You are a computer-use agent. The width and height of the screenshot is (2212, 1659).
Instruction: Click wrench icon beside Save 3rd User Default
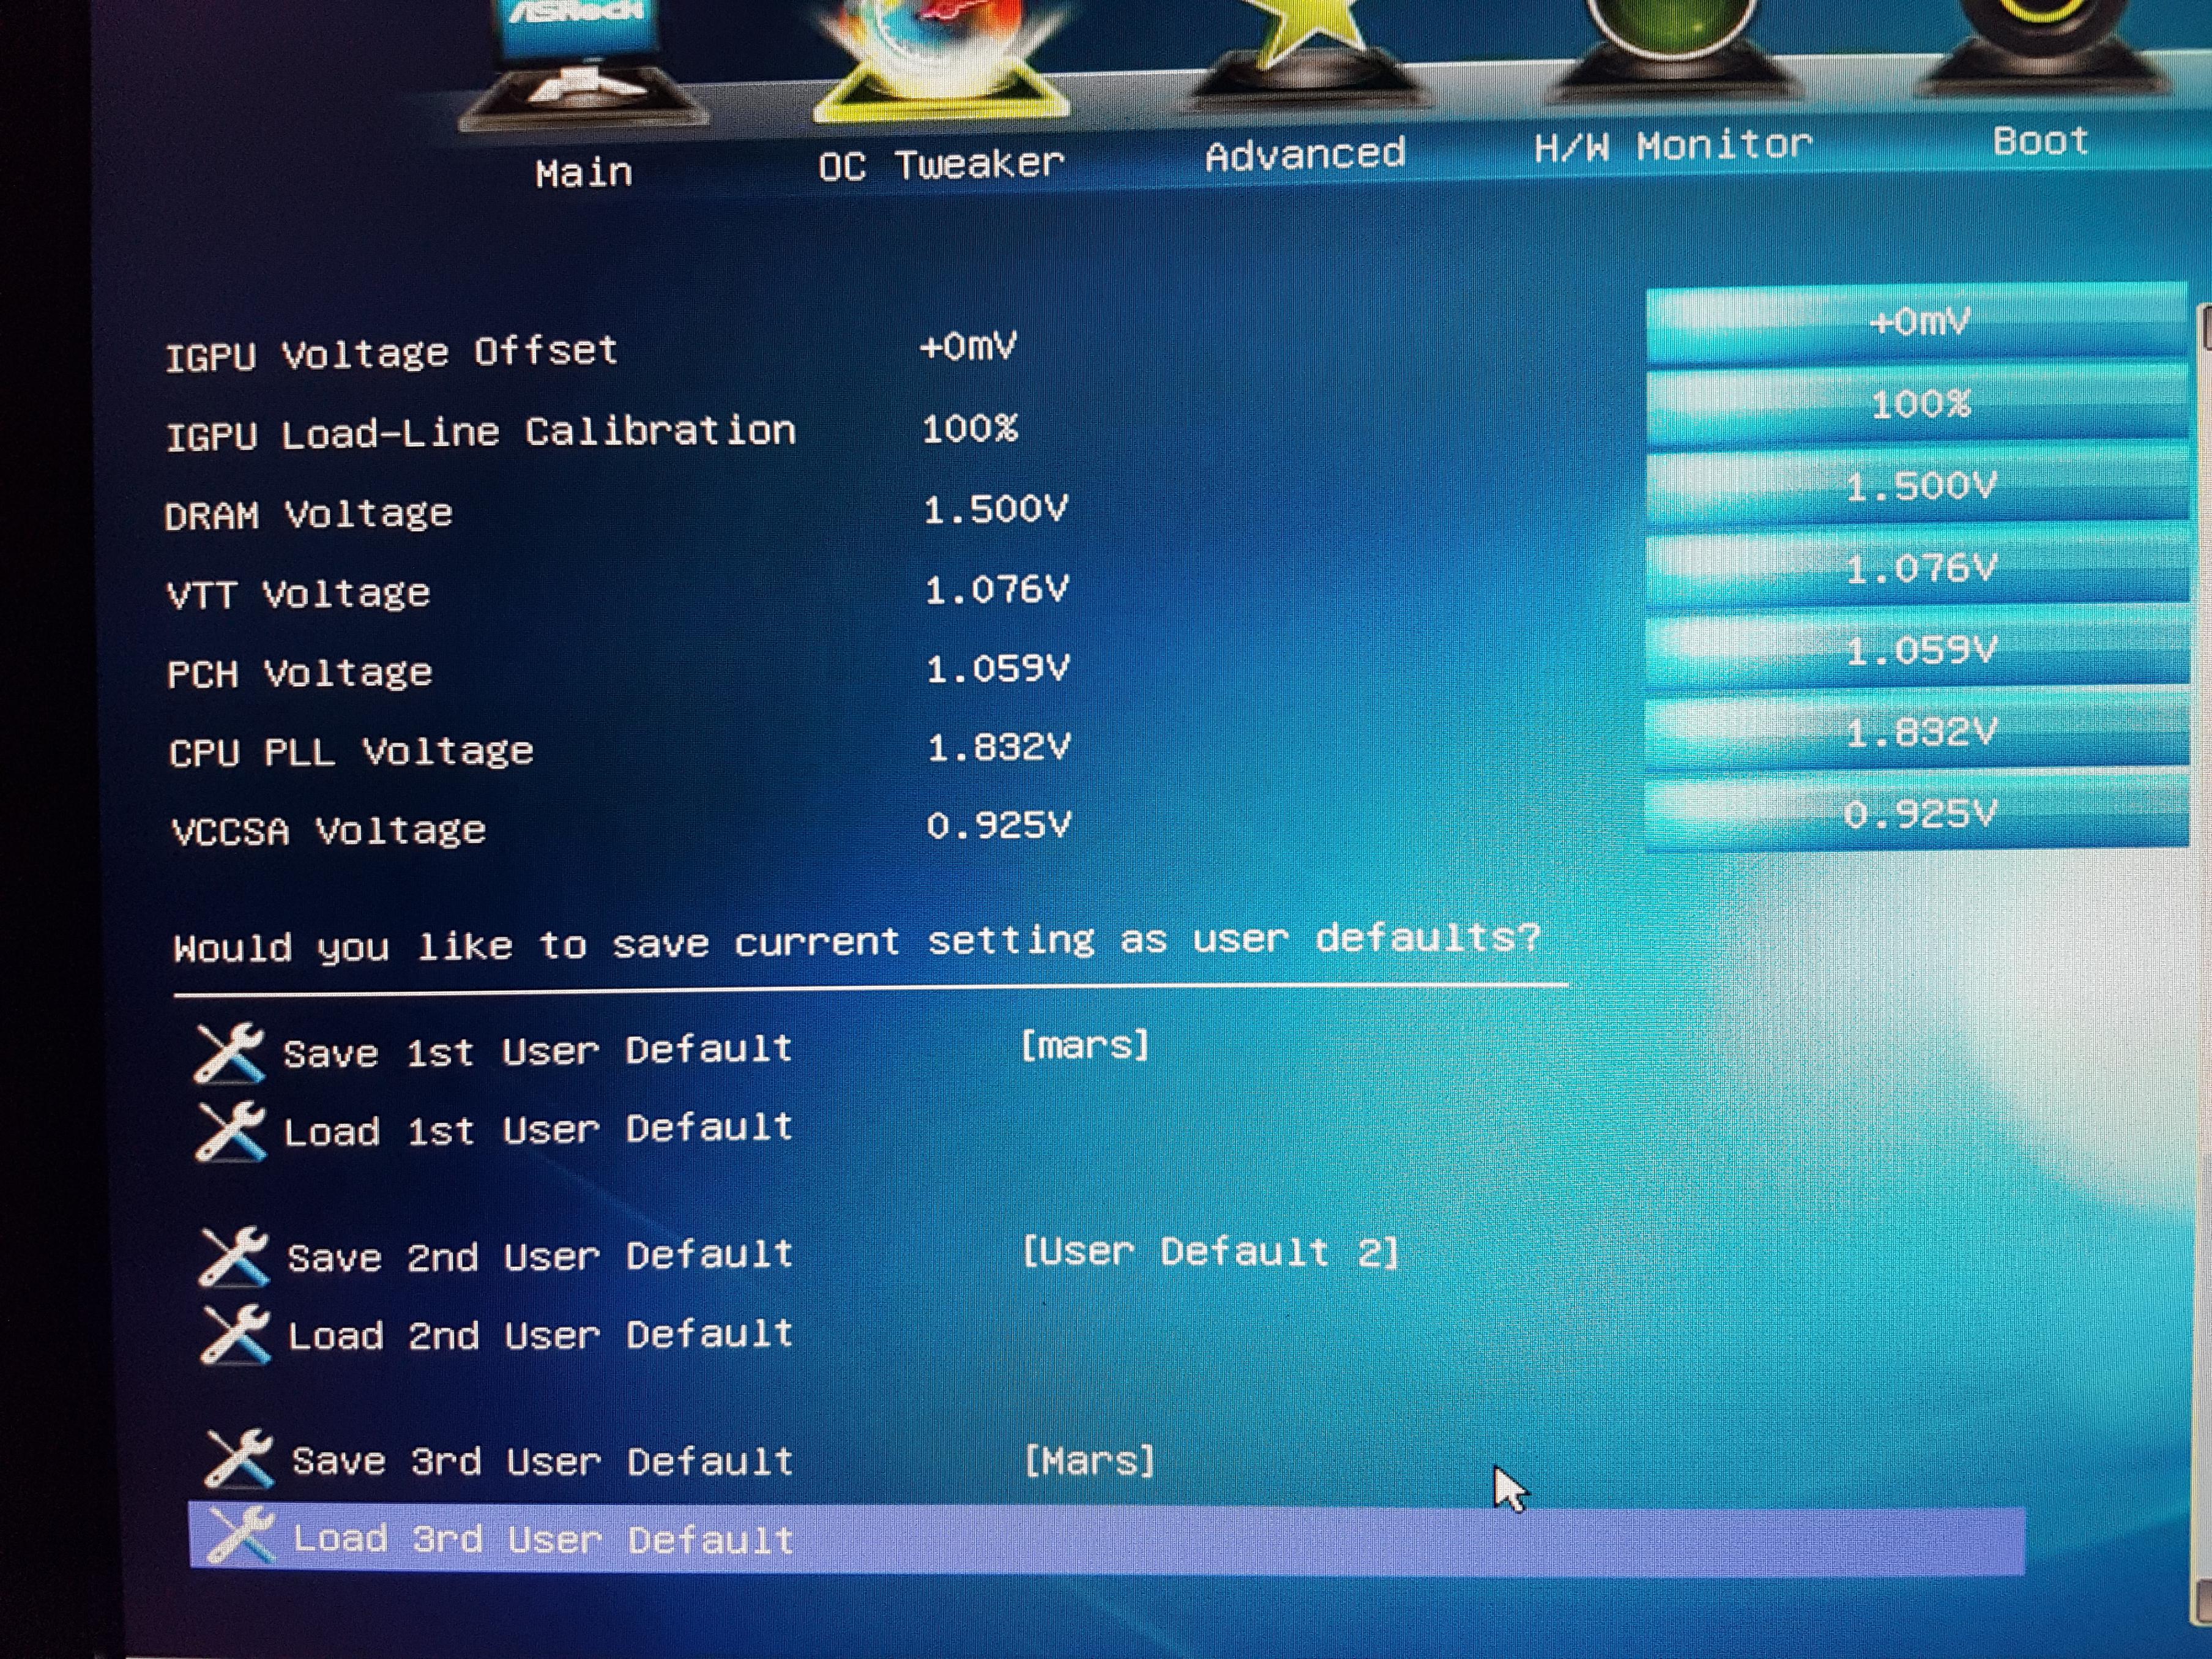(239, 1459)
